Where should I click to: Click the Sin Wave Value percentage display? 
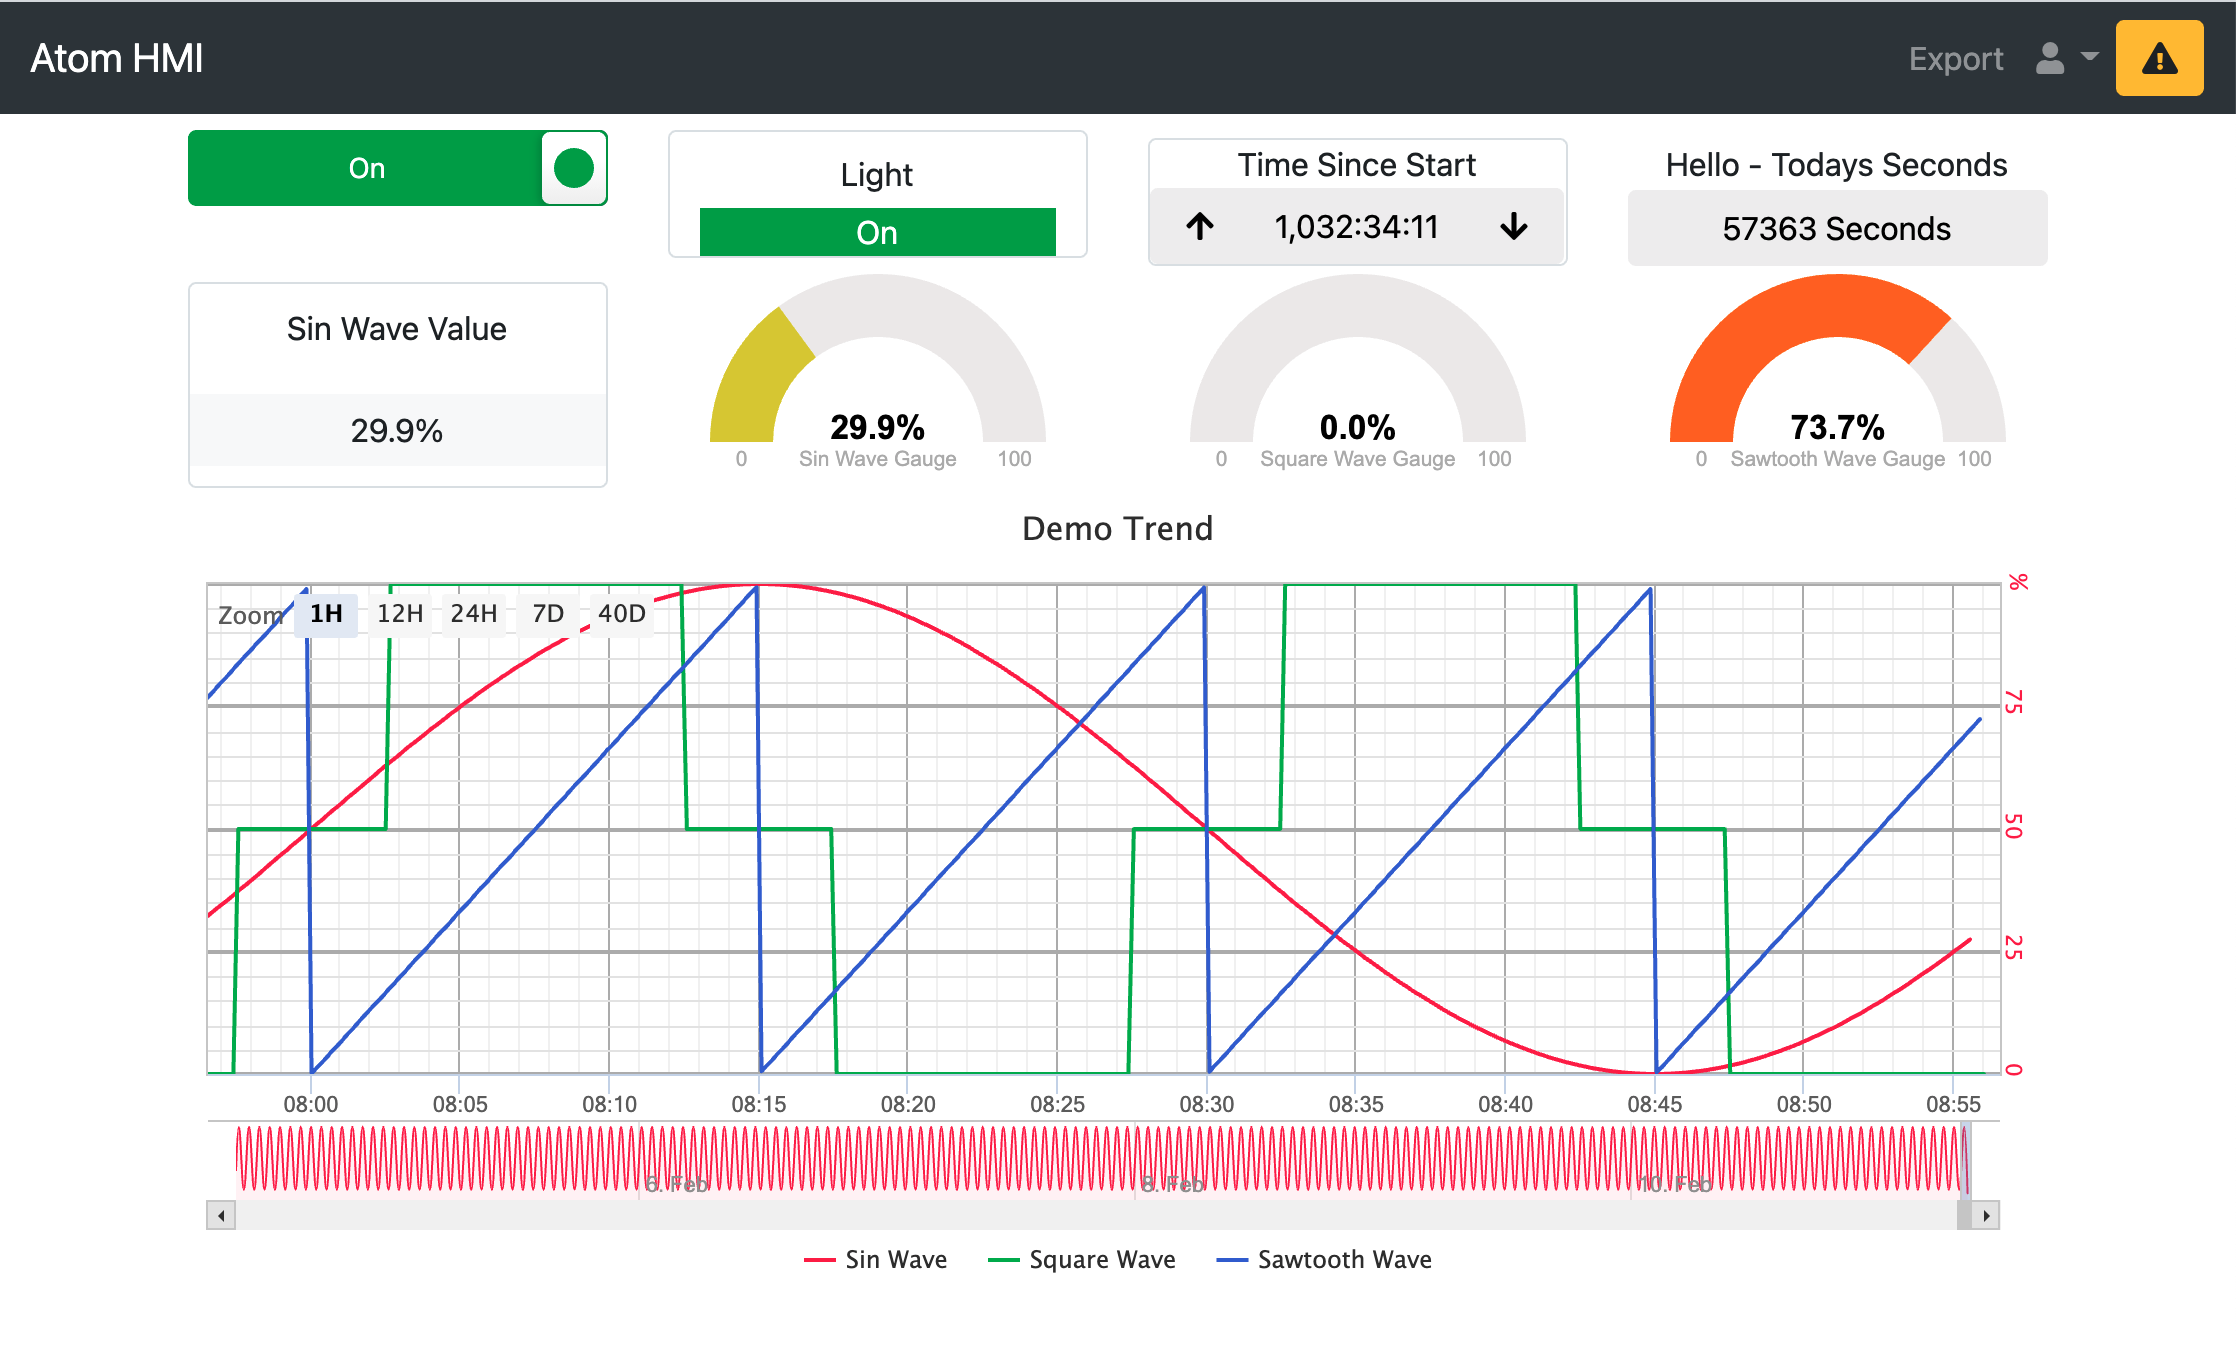(397, 431)
